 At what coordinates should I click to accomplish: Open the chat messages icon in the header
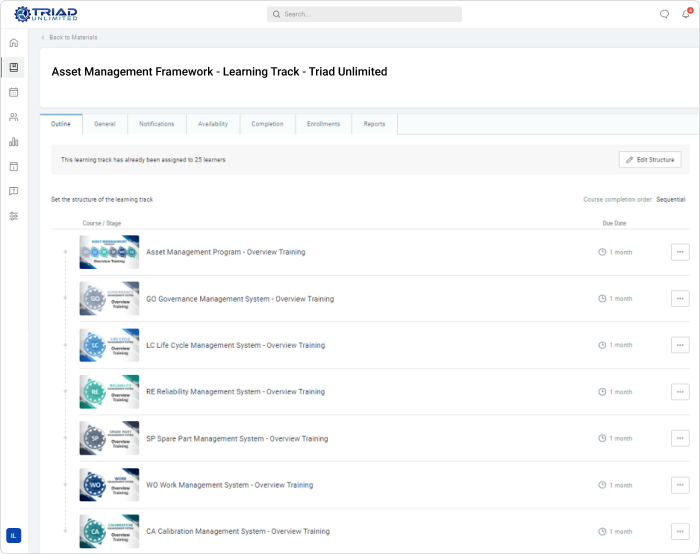click(x=664, y=14)
